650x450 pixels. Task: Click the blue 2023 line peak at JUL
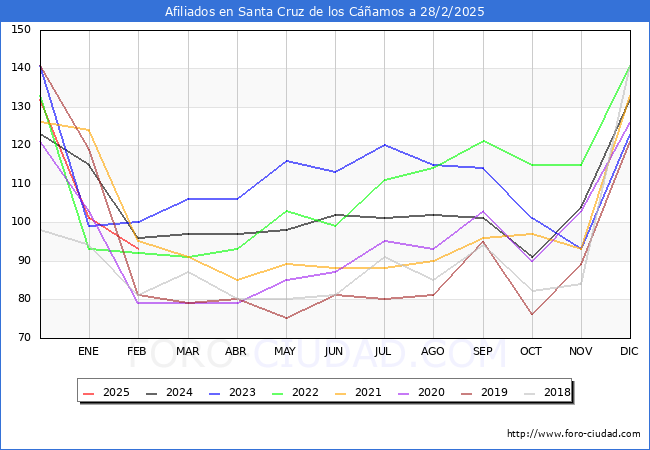coord(385,145)
